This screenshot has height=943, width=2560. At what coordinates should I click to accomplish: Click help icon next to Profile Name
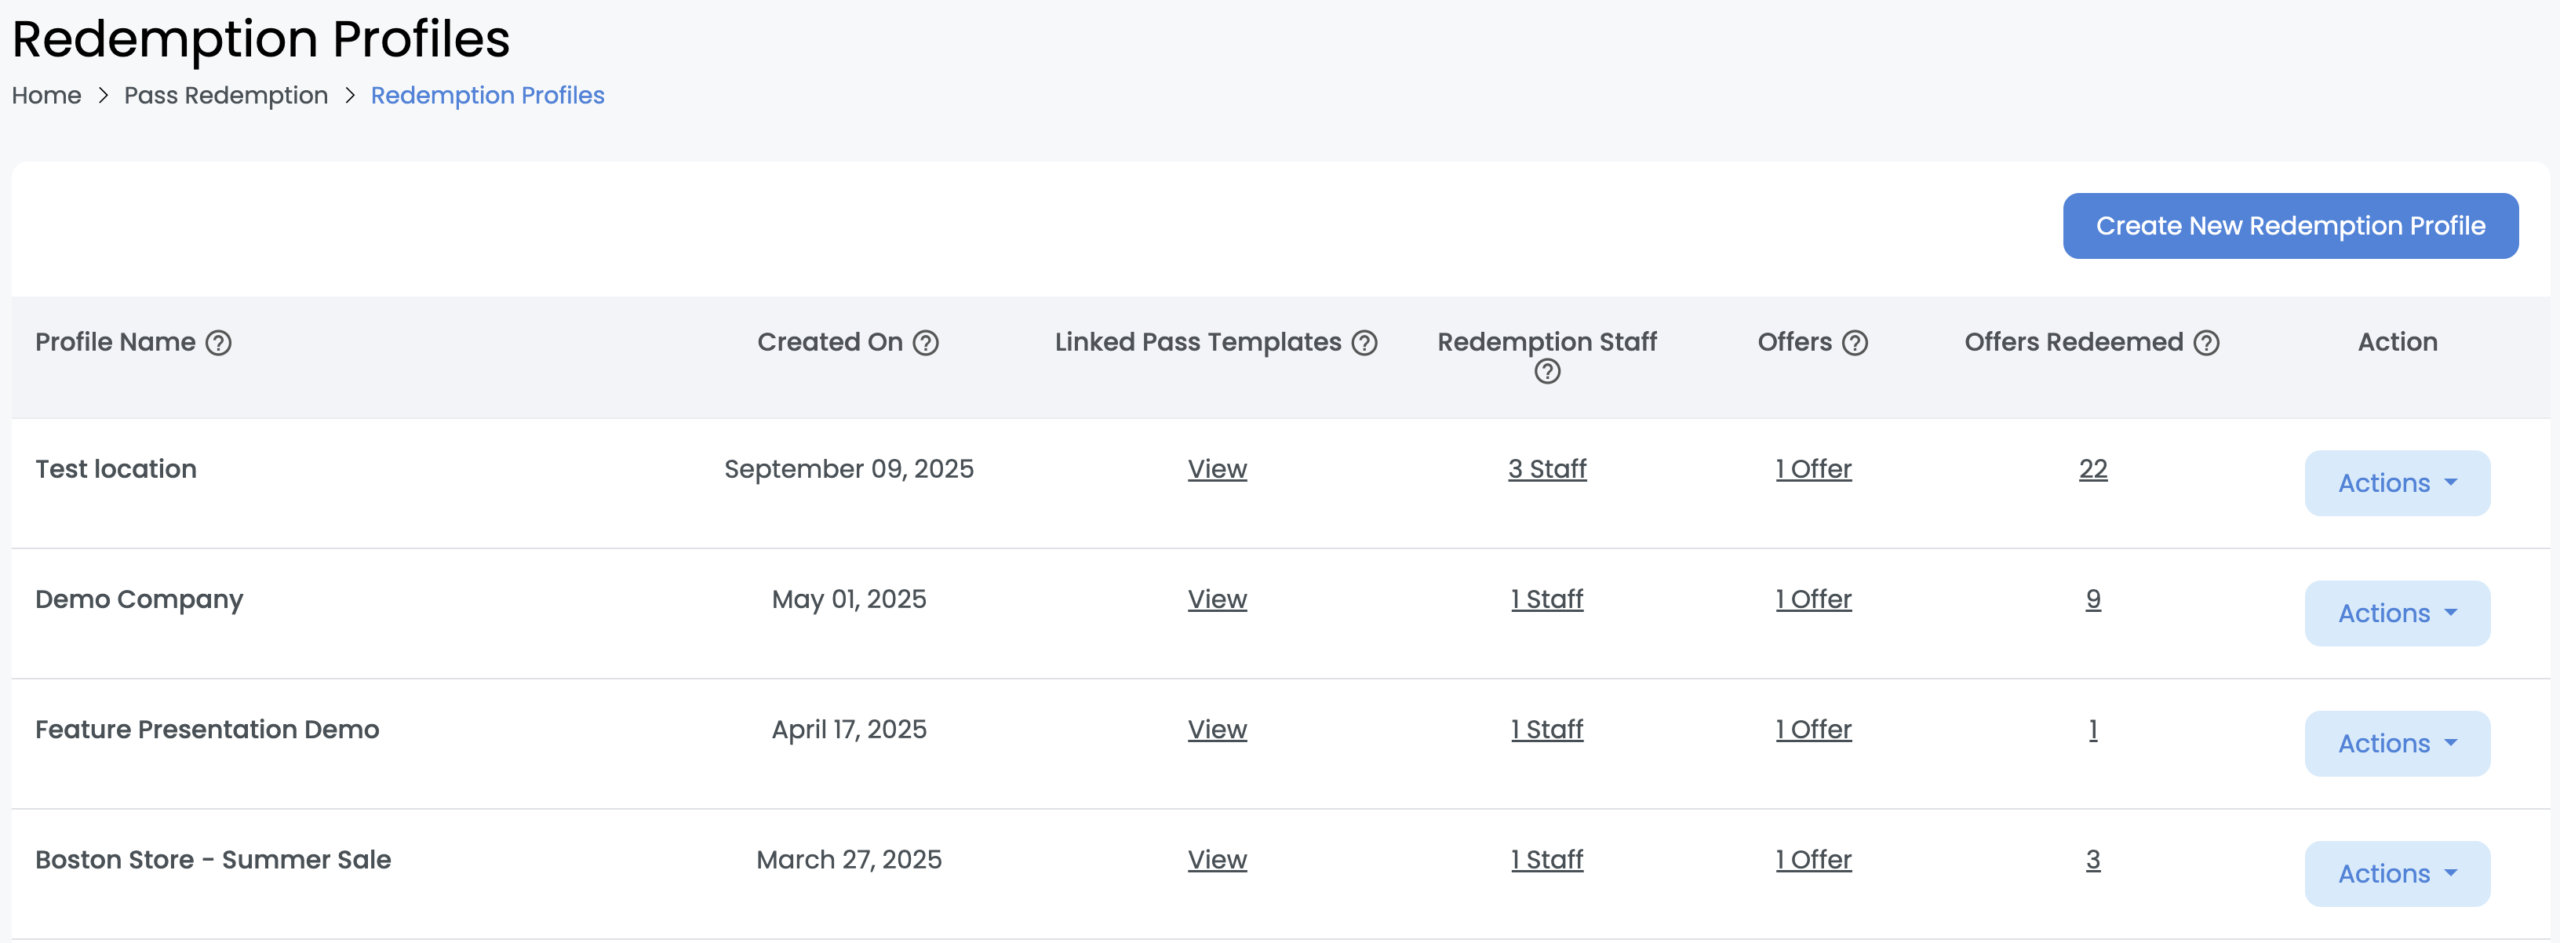(218, 343)
